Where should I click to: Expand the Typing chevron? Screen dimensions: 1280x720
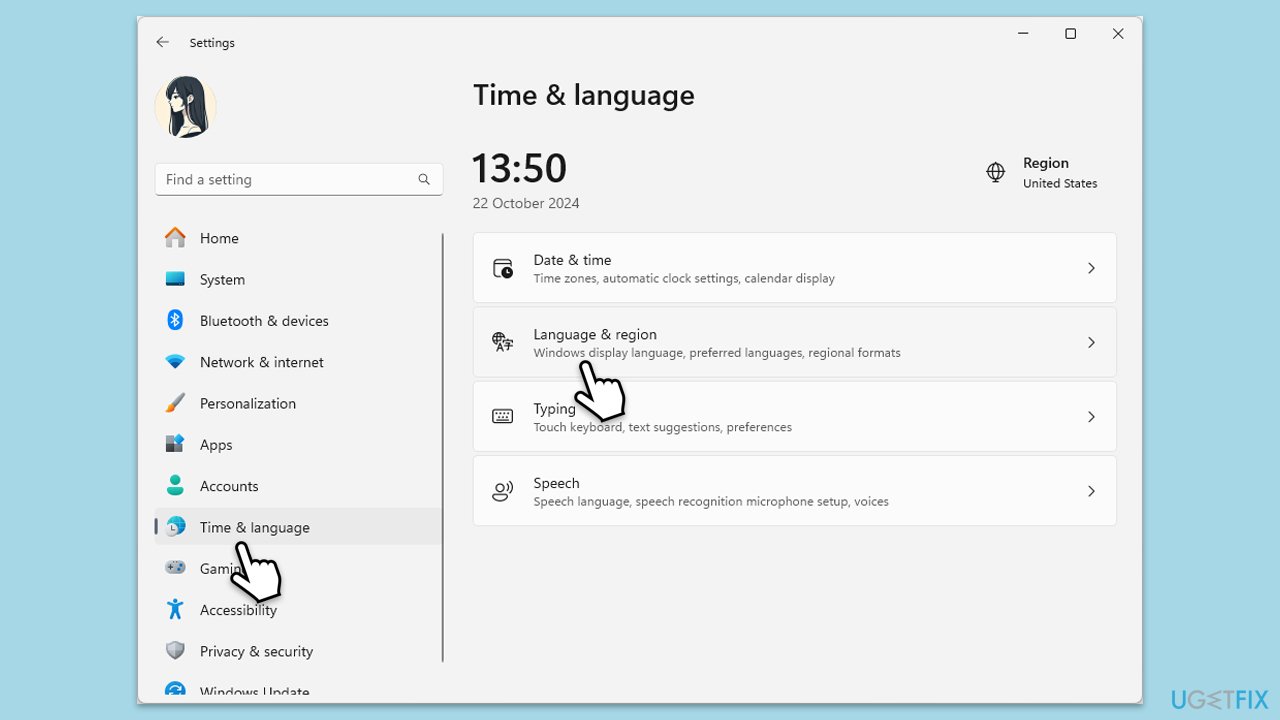coord(1091,416)
